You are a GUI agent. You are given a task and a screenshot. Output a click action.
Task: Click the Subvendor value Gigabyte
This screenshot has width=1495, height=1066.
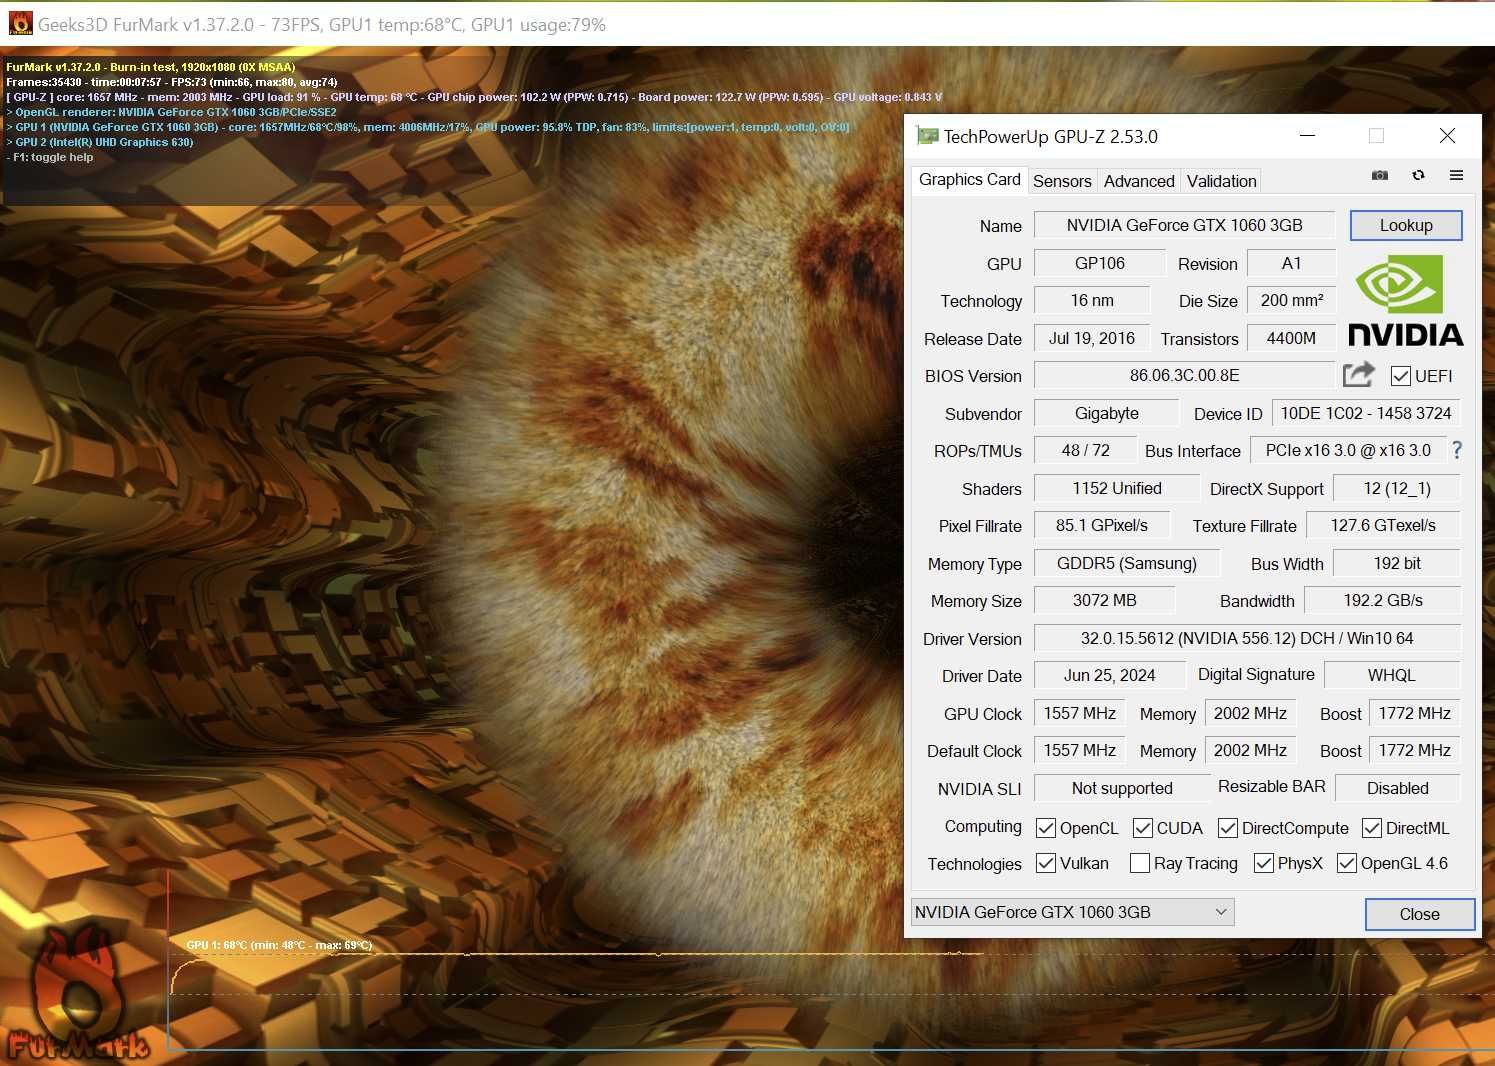[x=1106, y=413]
